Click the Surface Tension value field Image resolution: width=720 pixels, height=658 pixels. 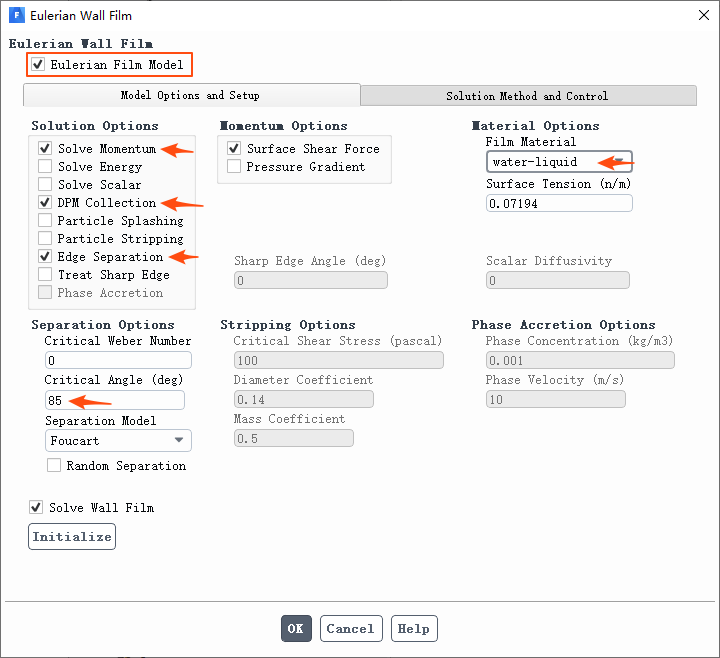point(559,203)
